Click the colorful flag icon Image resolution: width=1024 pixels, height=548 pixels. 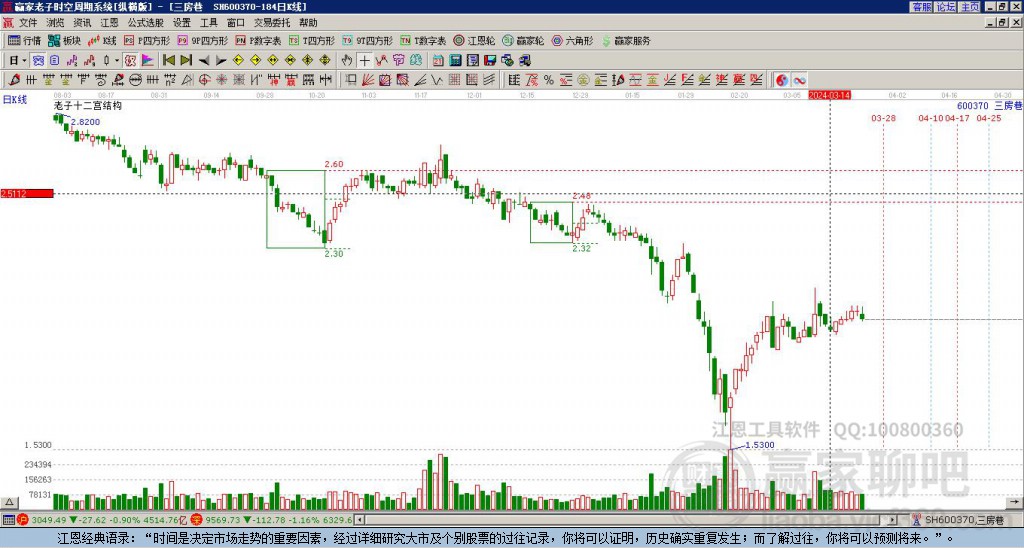click(148, 60)
